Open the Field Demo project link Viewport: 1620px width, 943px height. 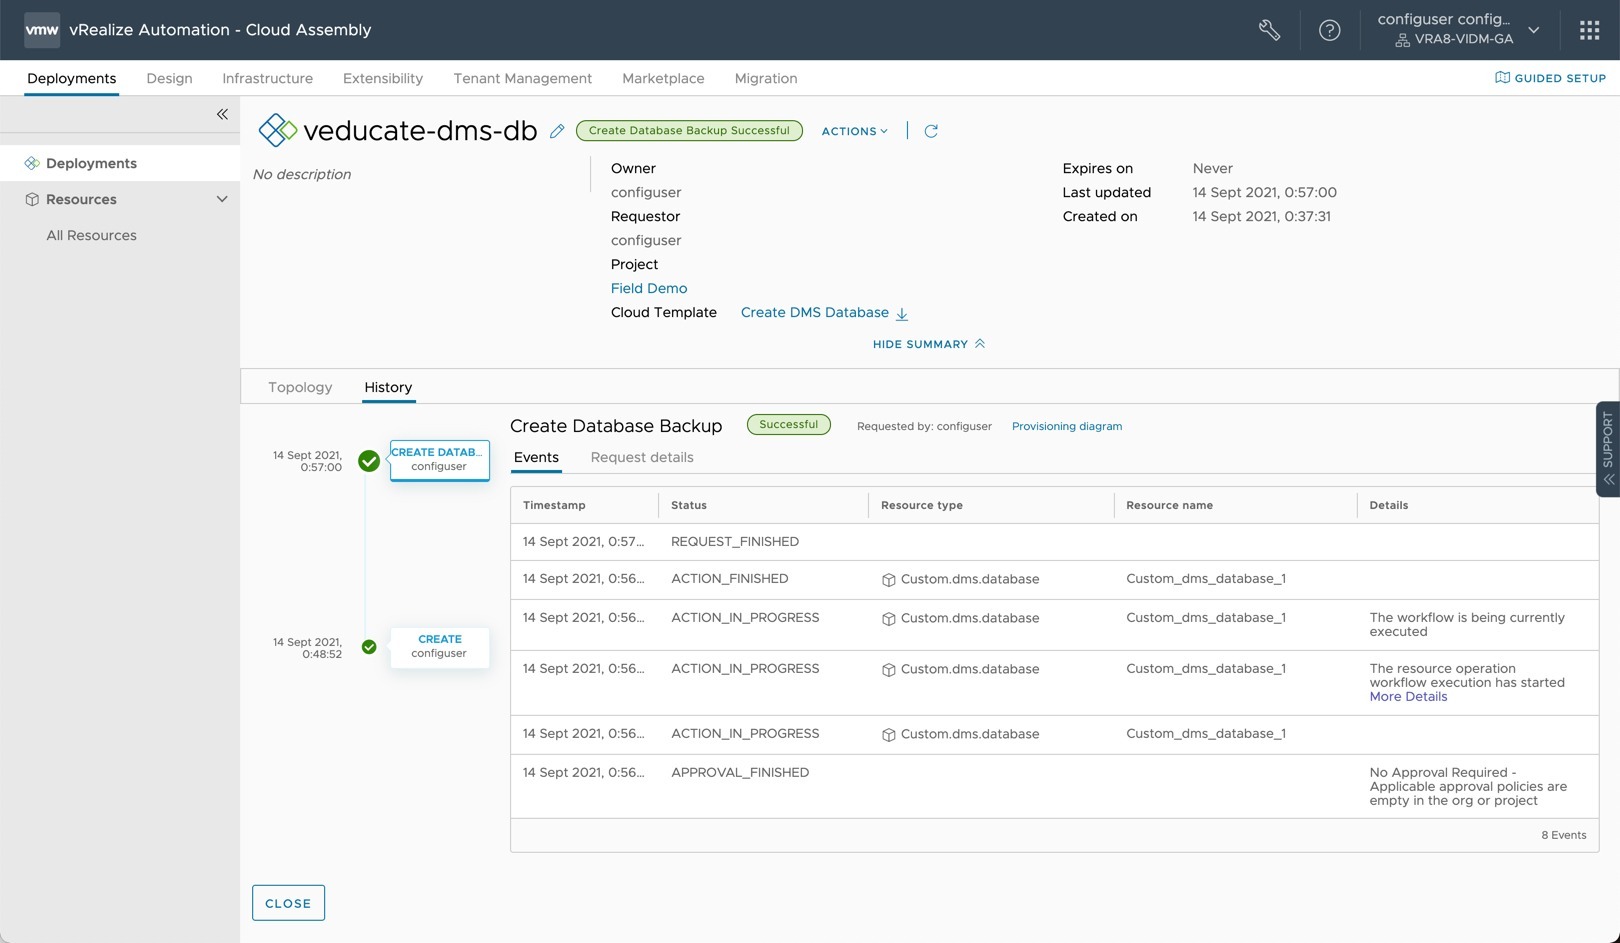(649, 288)
